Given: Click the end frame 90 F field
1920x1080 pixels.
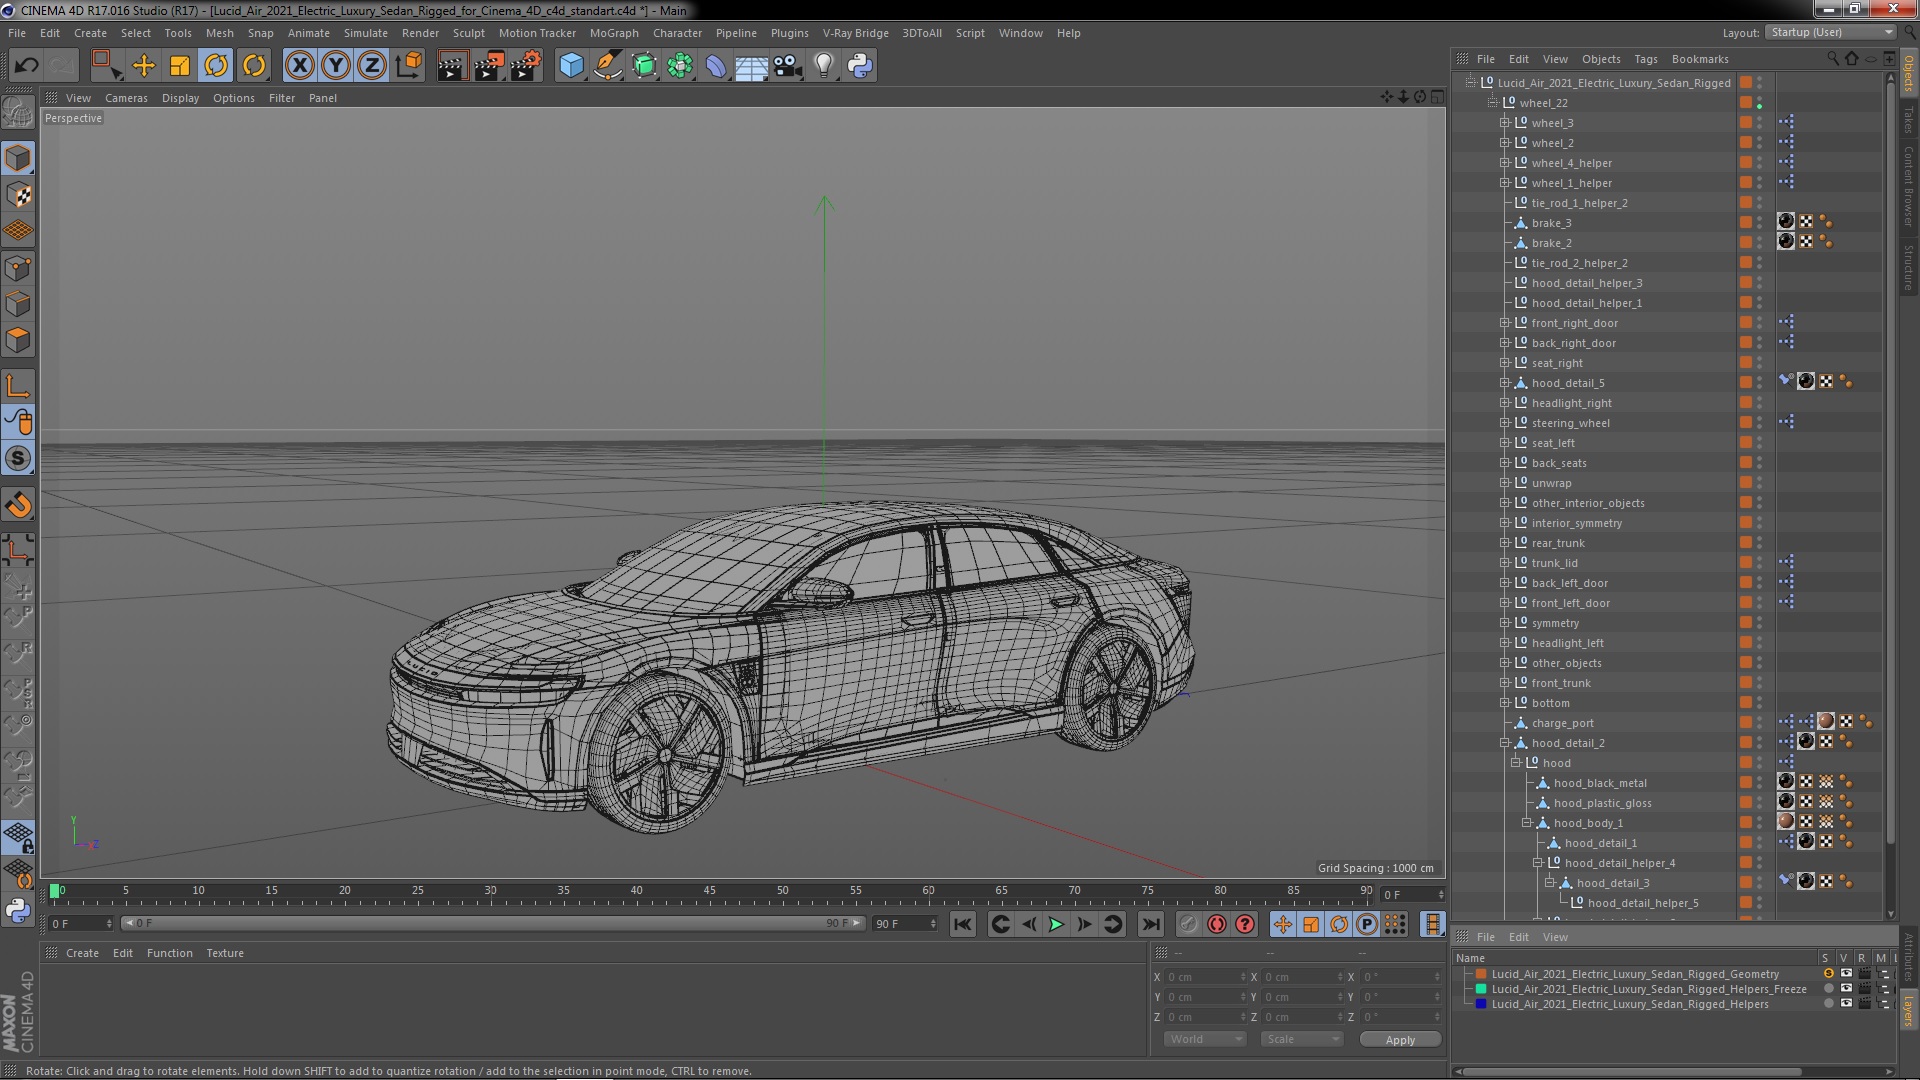Looking at the screenshot, I should [905, 923].
